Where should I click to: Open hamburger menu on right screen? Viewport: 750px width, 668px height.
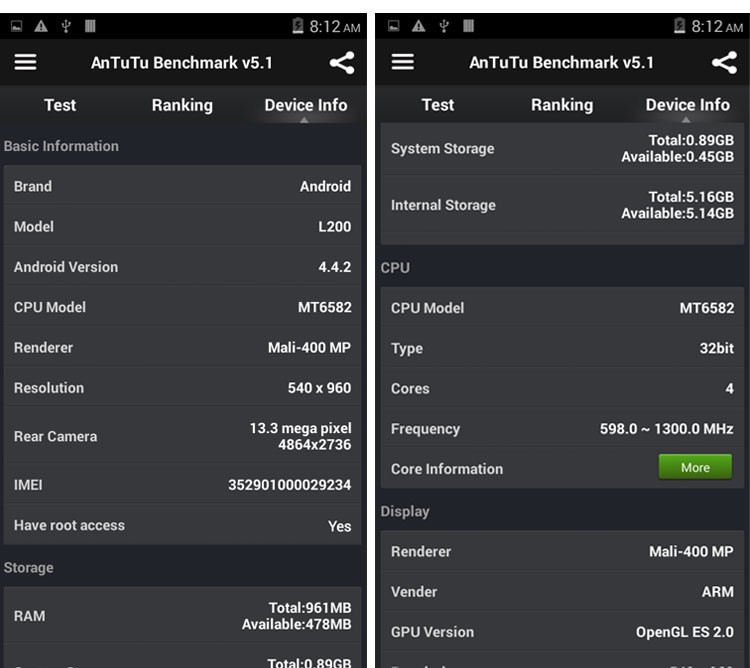coord(402,62)
